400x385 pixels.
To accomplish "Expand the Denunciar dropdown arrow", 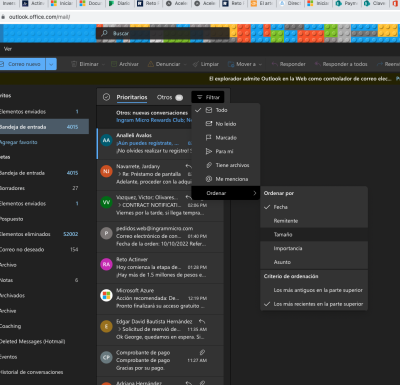I will tap(185, 64).
